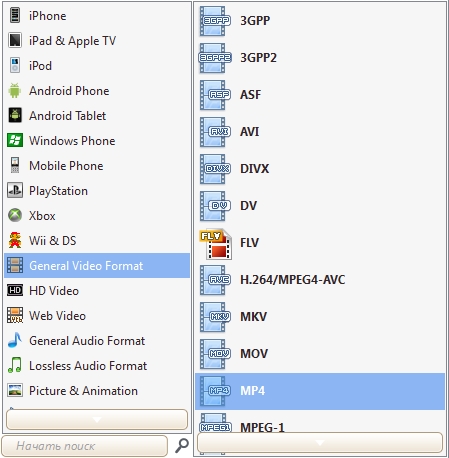The image size is (449, 458).
Task: Open the iPad & Apple TV category
Action: click(97, 41)
